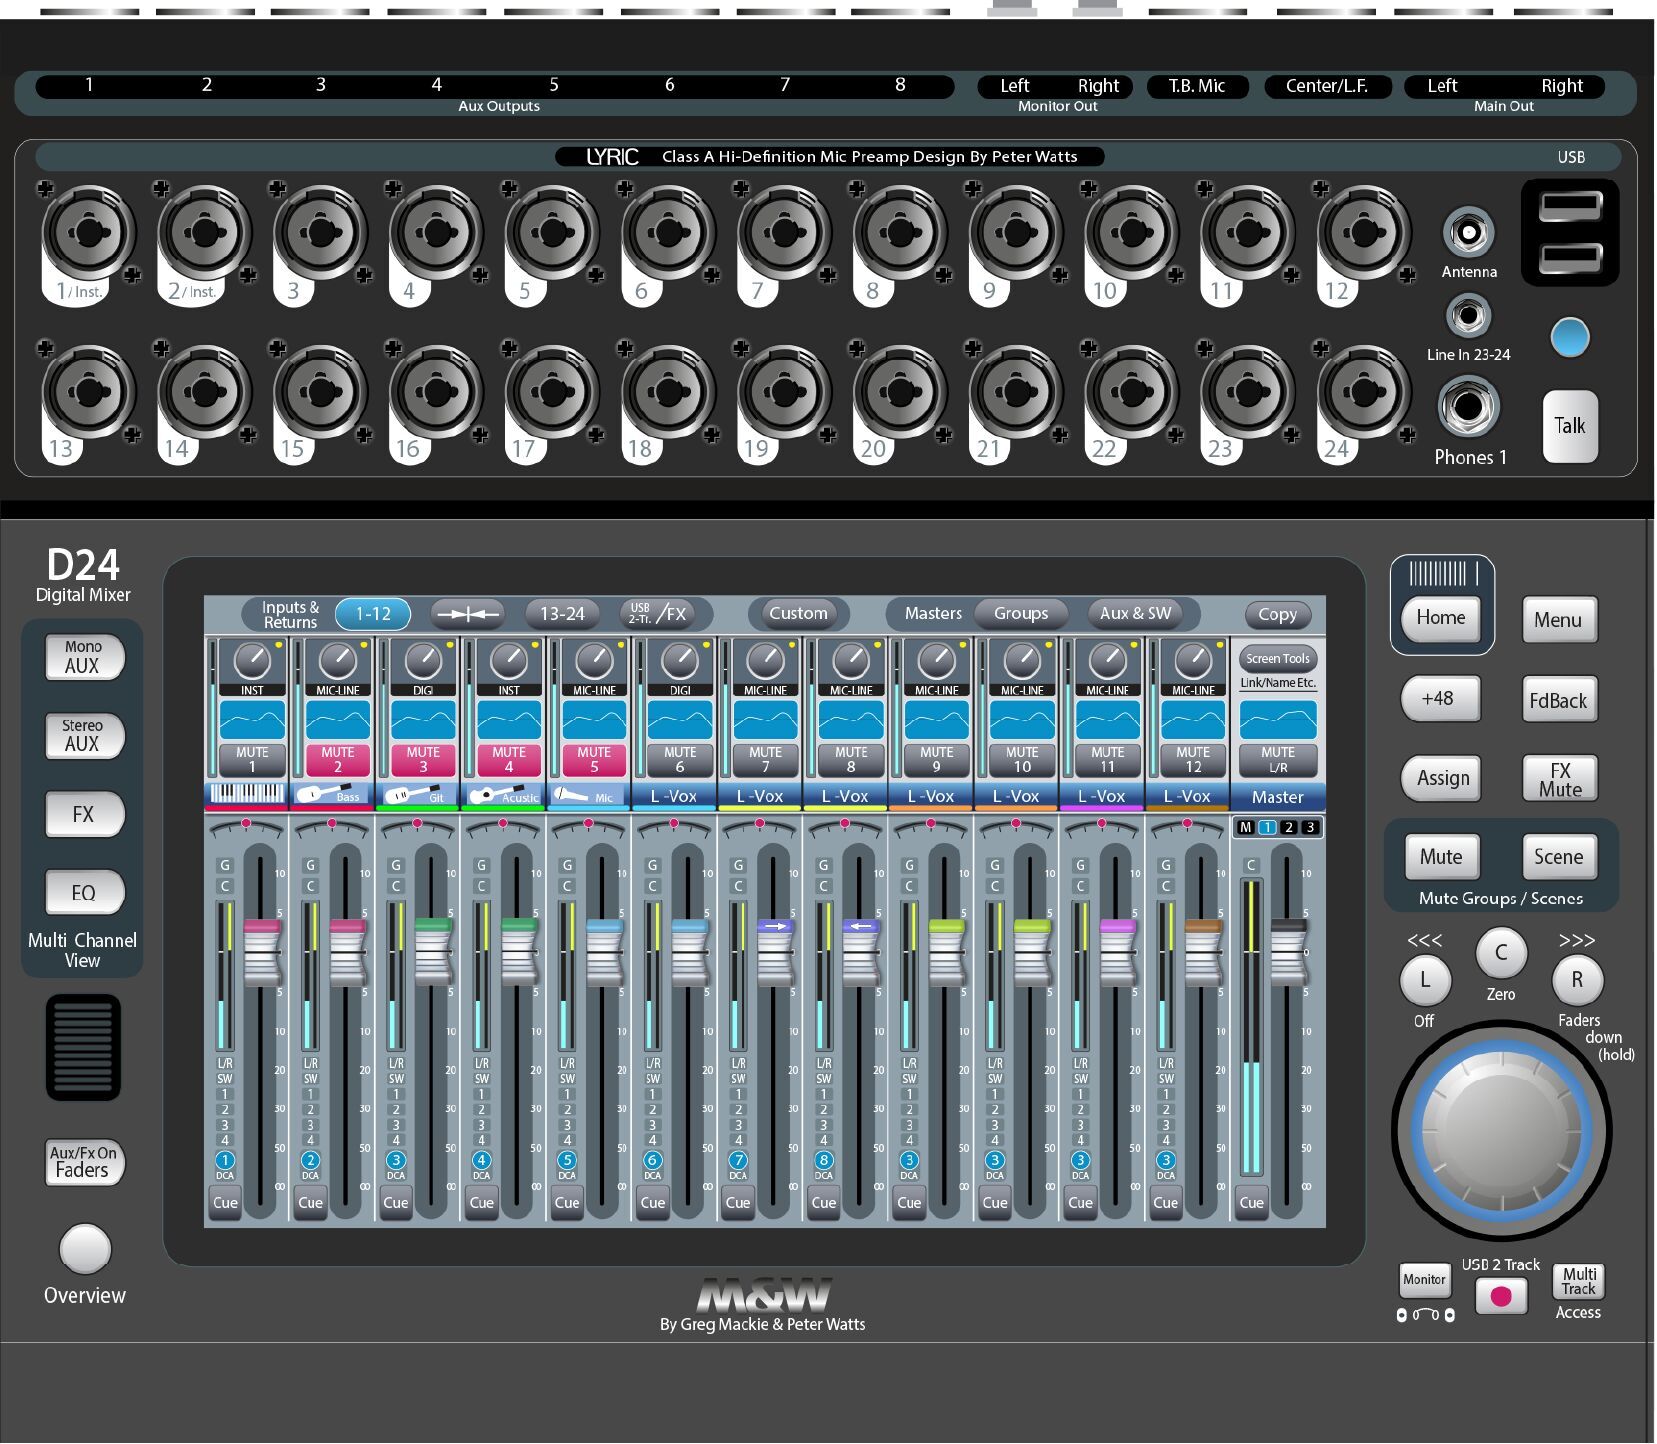Toggle MUTE on channel 9
Image resolution: width=1657 pixels, height=1444 pixels.
pos(936,760)
